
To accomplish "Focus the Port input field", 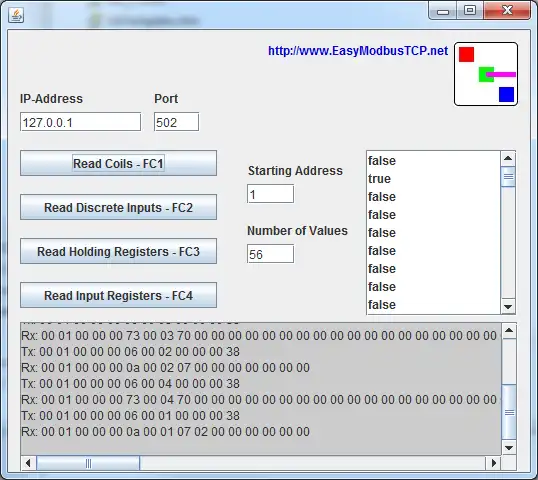I will point(176,122).
